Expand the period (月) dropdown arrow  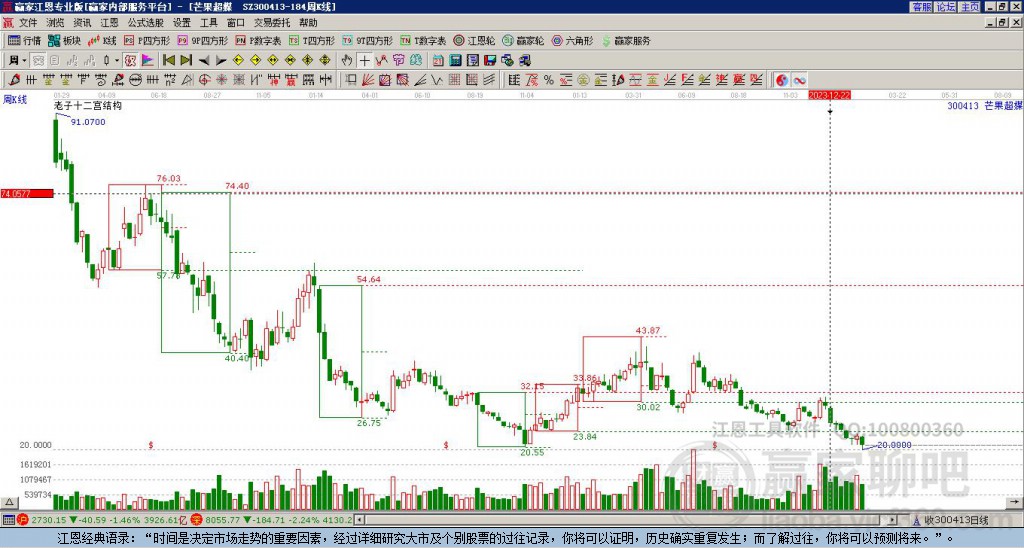24,61
